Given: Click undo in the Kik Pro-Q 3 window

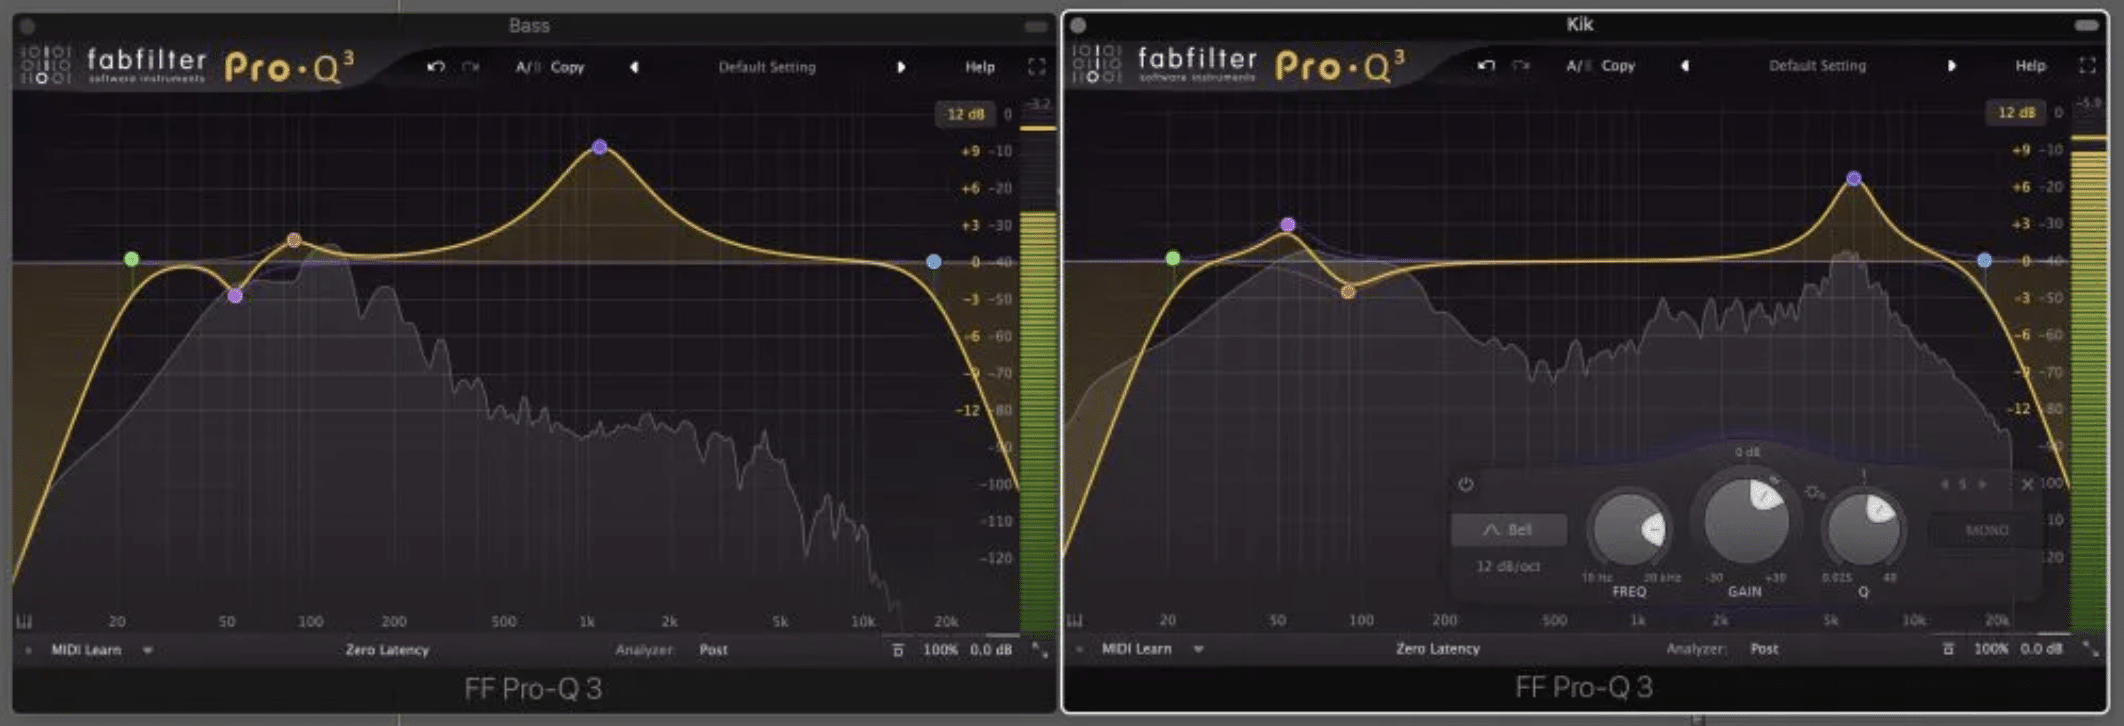Looking at the screenshot, I should 1486,65.
